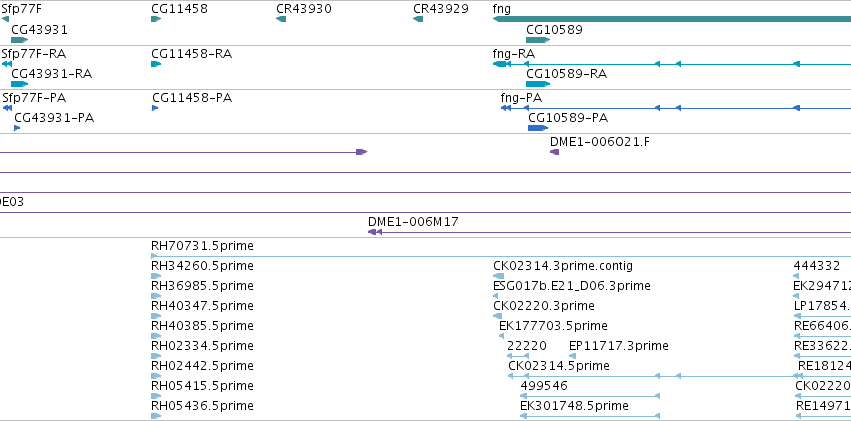Click the CG10589 gene glyph

[538, 40]
